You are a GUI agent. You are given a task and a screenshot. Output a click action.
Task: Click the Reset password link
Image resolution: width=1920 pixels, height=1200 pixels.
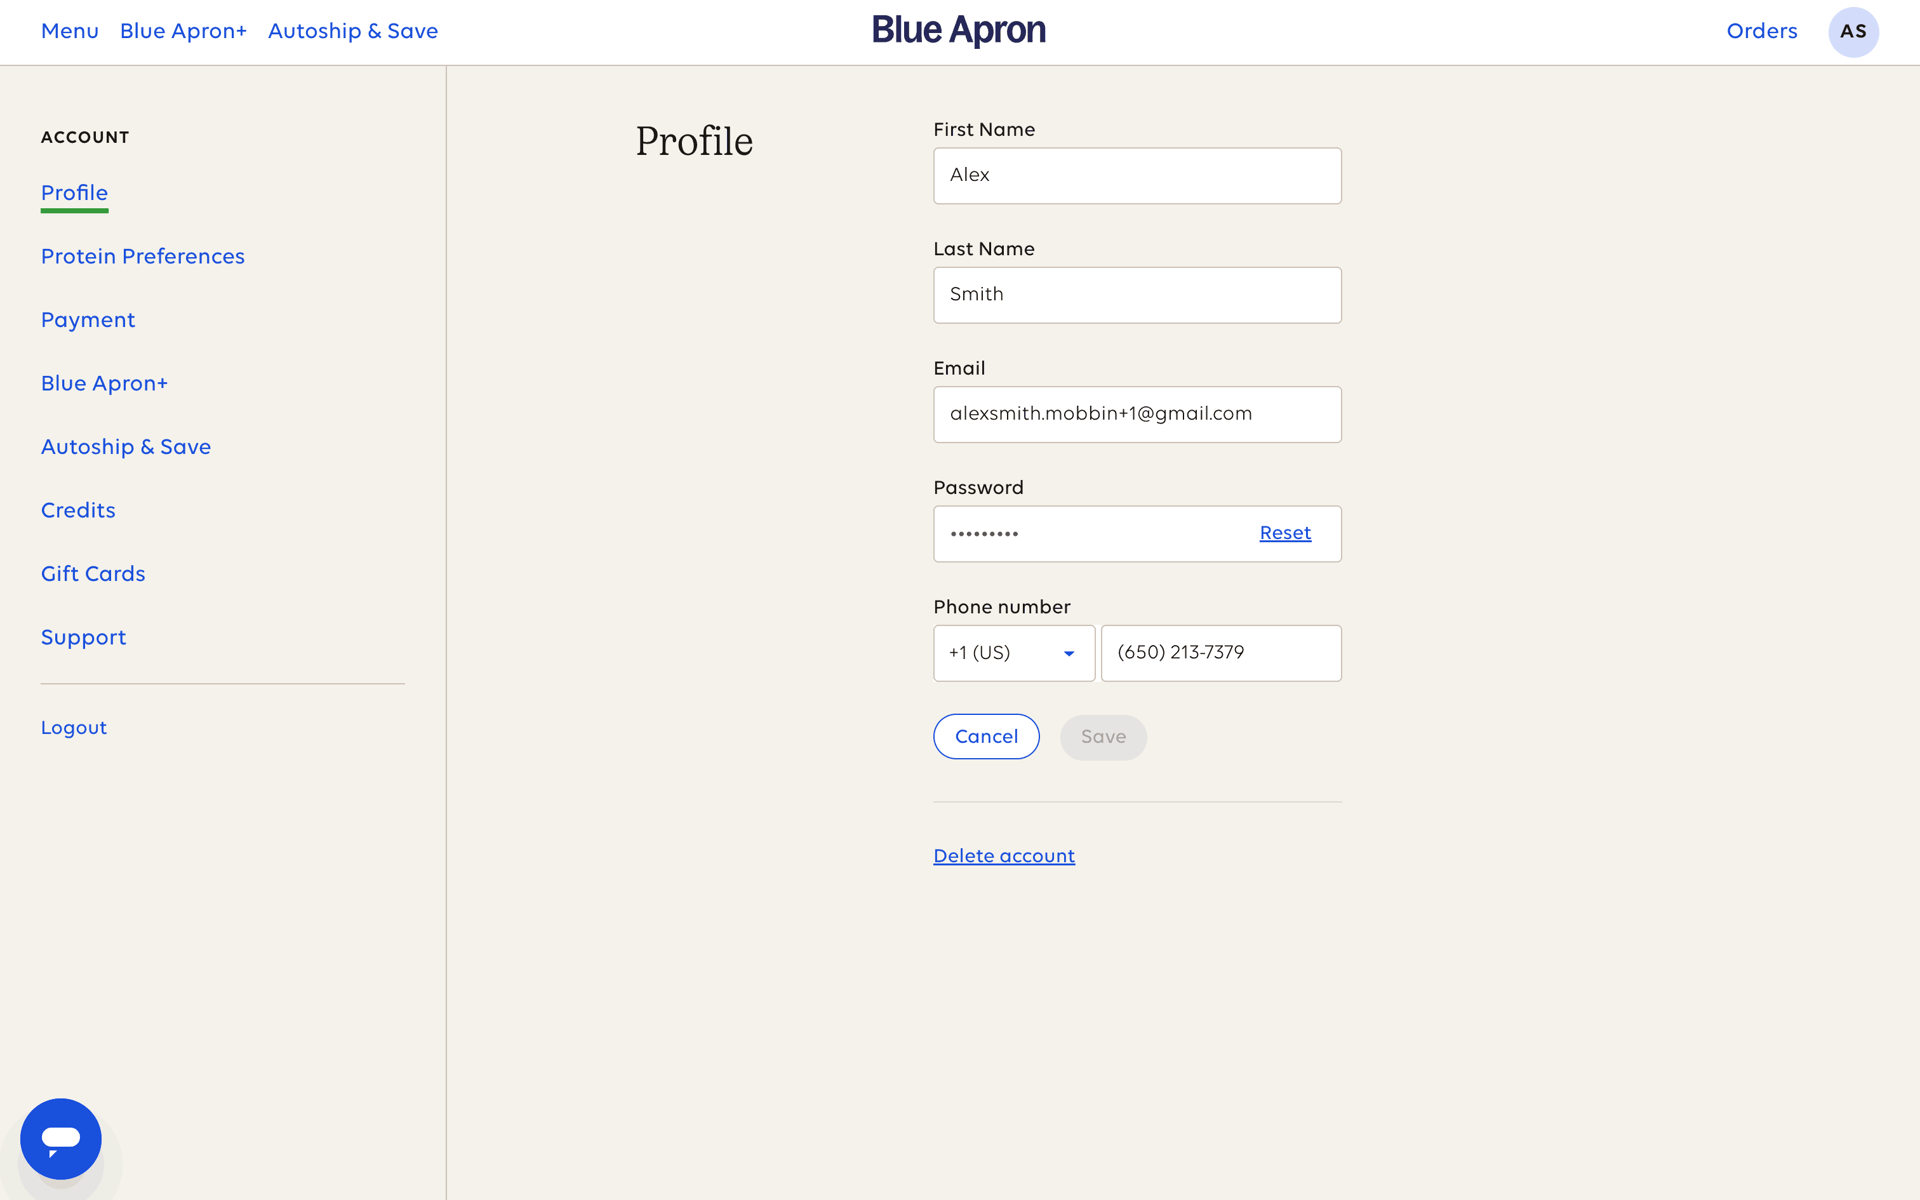click(1285, 533)
